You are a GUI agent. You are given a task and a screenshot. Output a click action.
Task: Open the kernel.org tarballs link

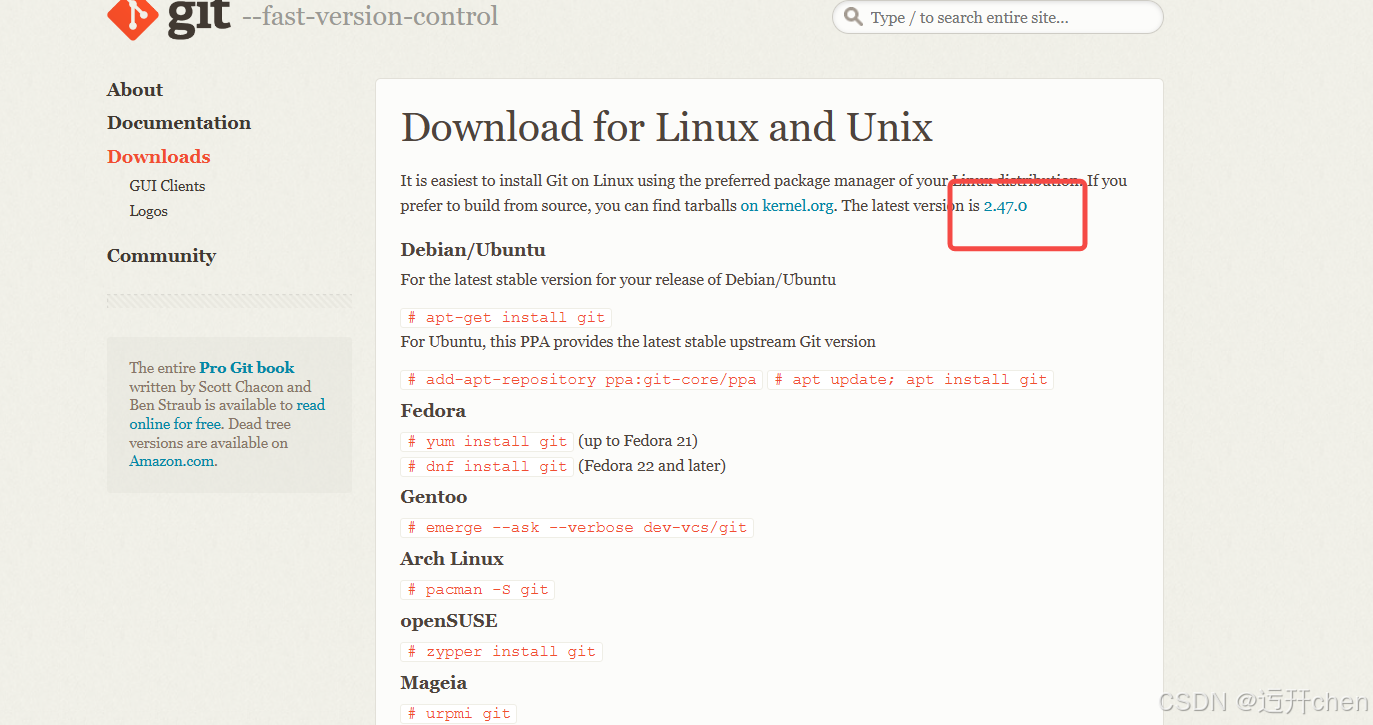[786, 205]
